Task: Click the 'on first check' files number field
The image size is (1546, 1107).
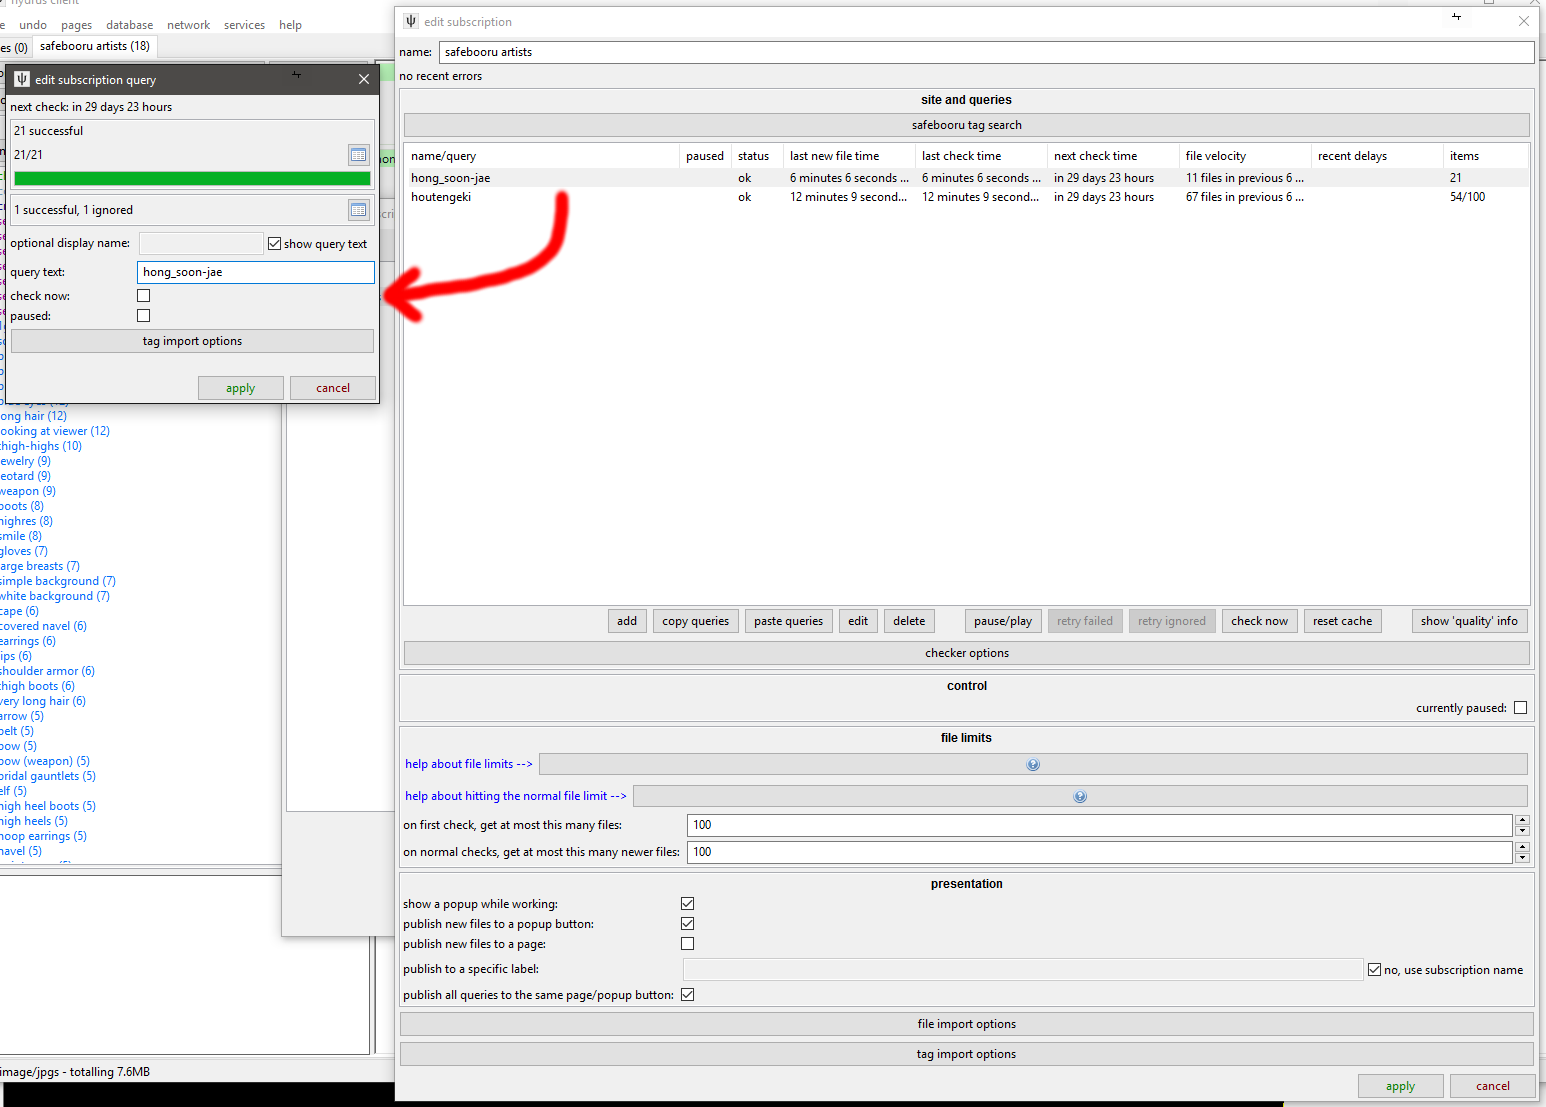Action: tap(1100, 825)
